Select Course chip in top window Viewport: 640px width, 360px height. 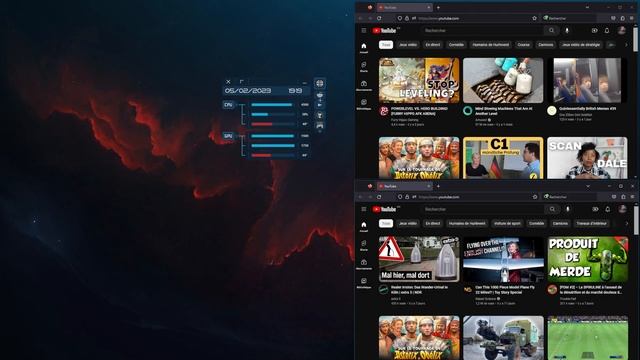(523, 45)
